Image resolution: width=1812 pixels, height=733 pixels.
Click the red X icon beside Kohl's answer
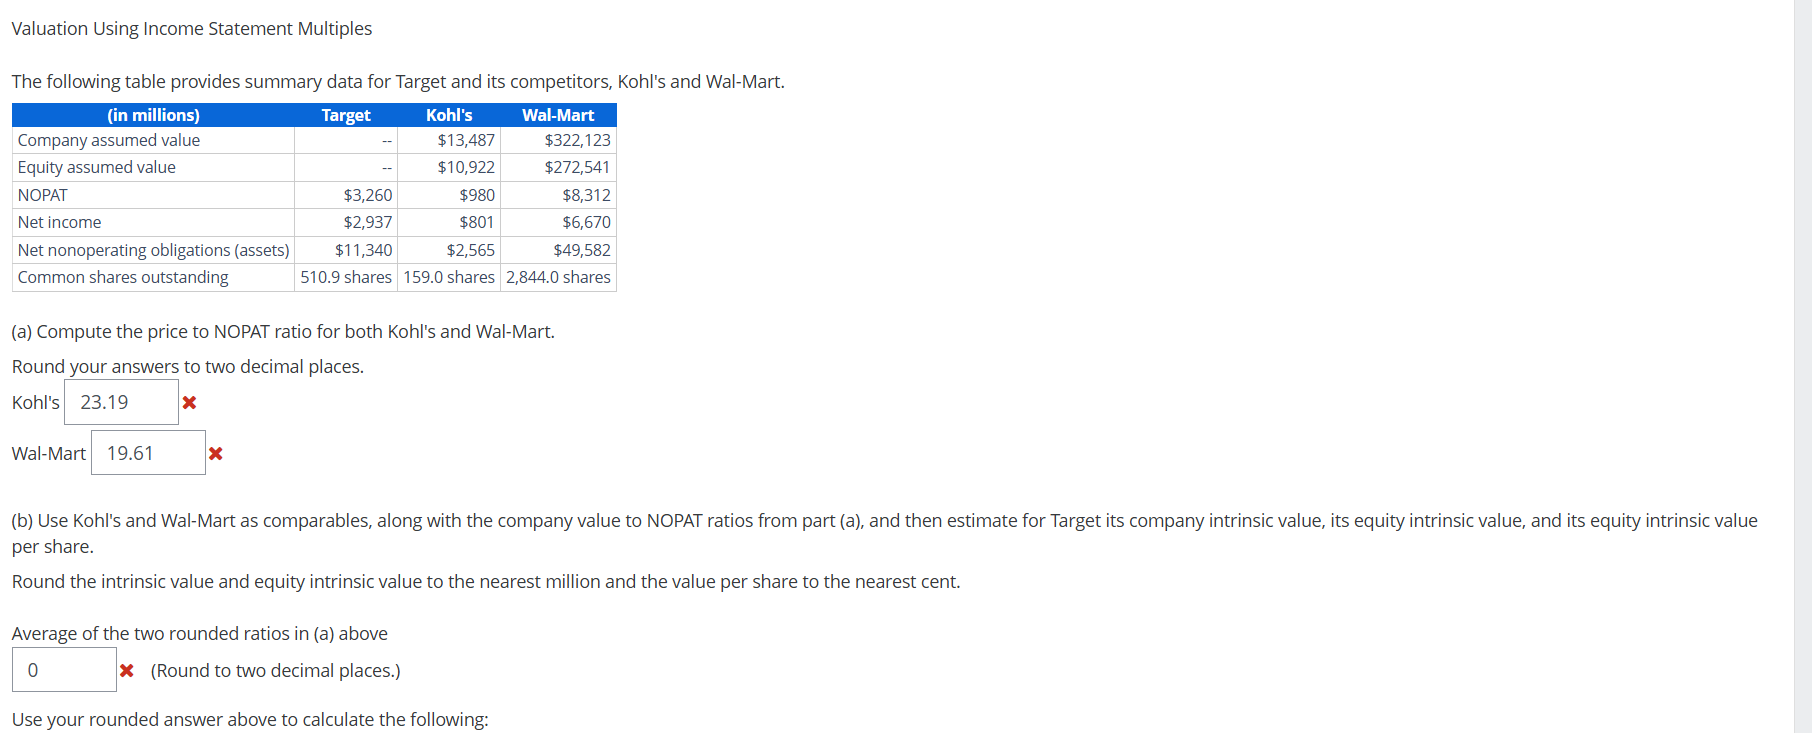190,403
